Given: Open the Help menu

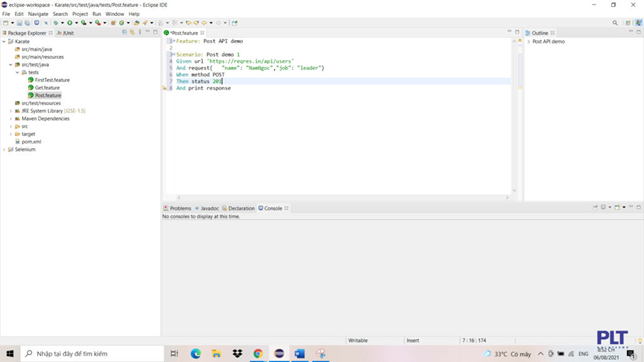Looking at the screenshot, I should tap(134, 14).
